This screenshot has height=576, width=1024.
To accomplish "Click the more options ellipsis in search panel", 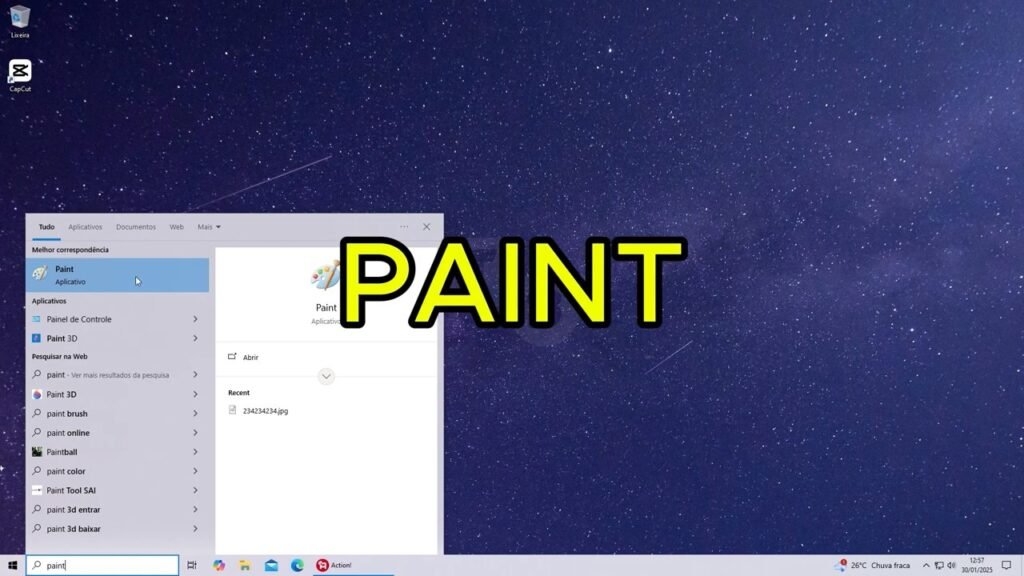I will coord(404,227).
